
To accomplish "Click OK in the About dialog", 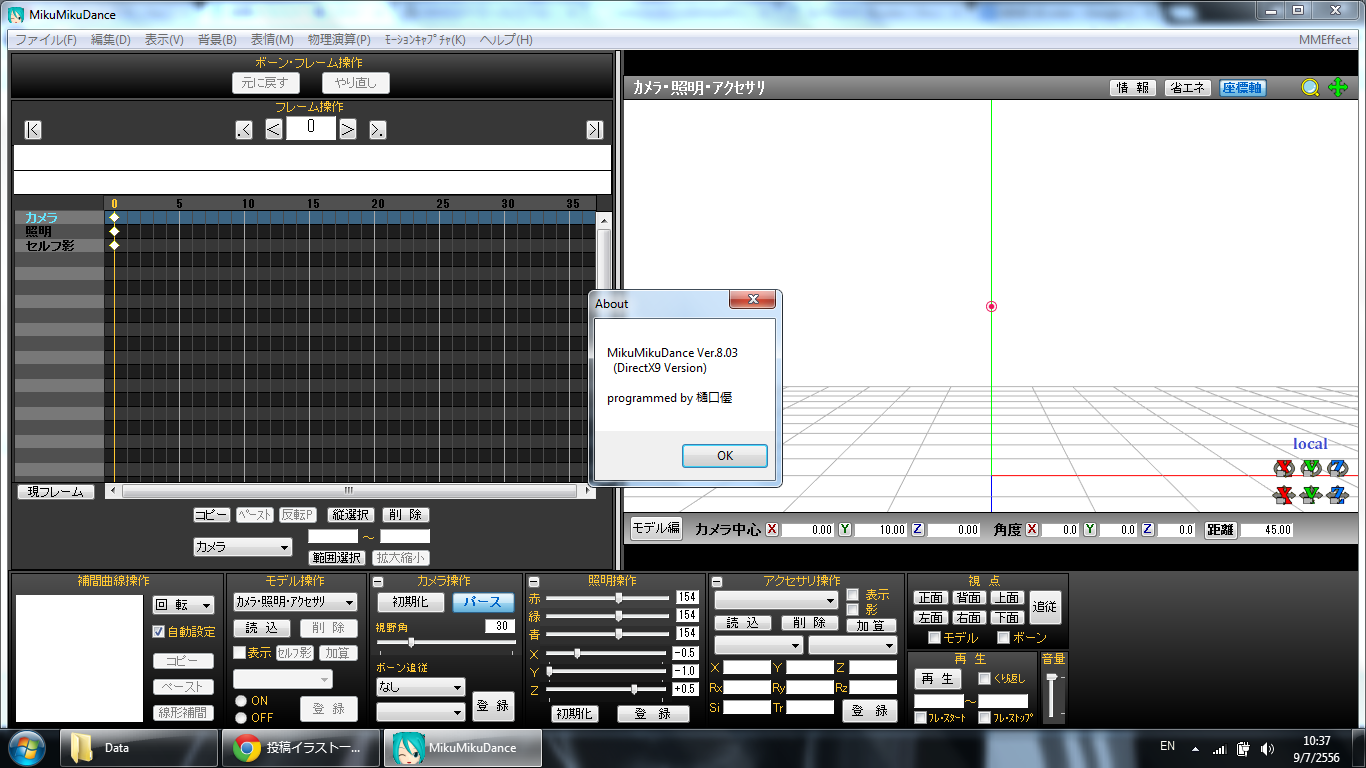I will coord(725,456).
